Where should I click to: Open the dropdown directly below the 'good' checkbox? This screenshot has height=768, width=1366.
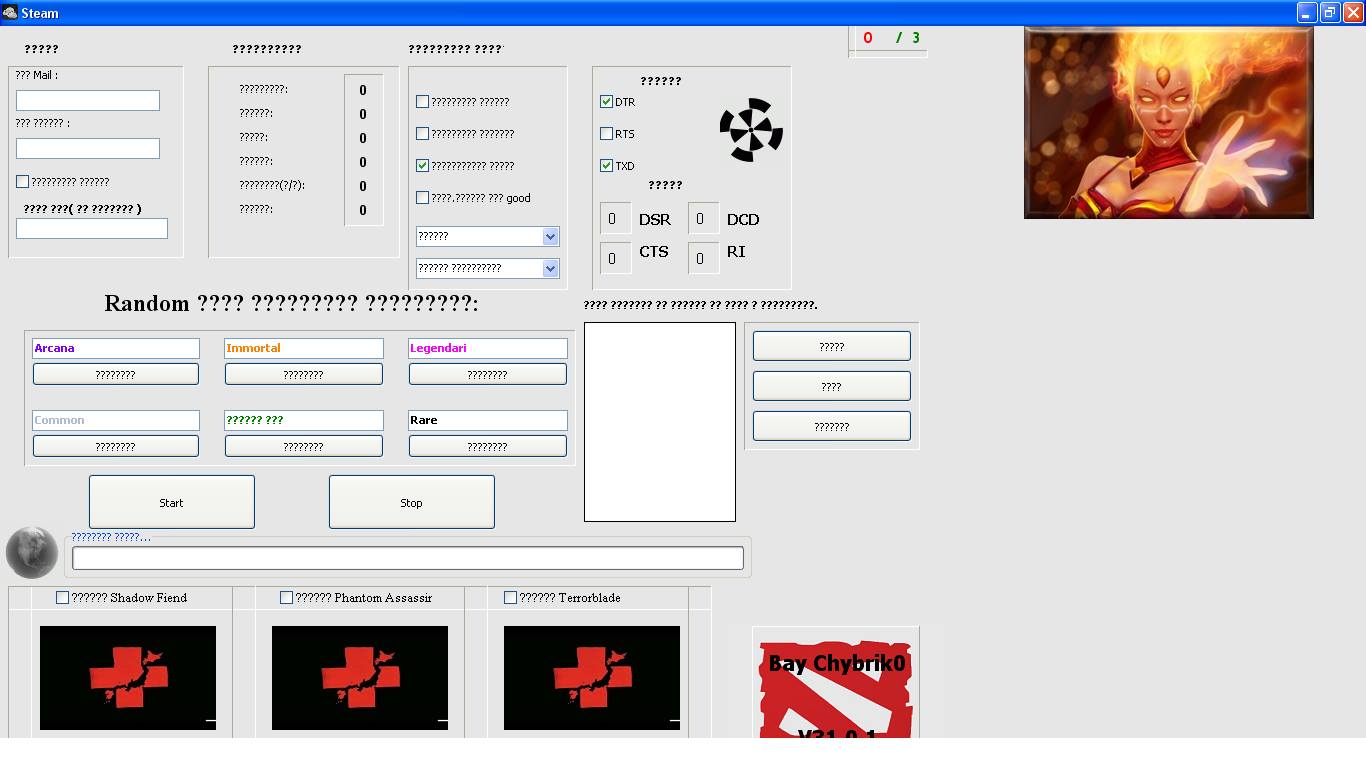pos(487,236)
